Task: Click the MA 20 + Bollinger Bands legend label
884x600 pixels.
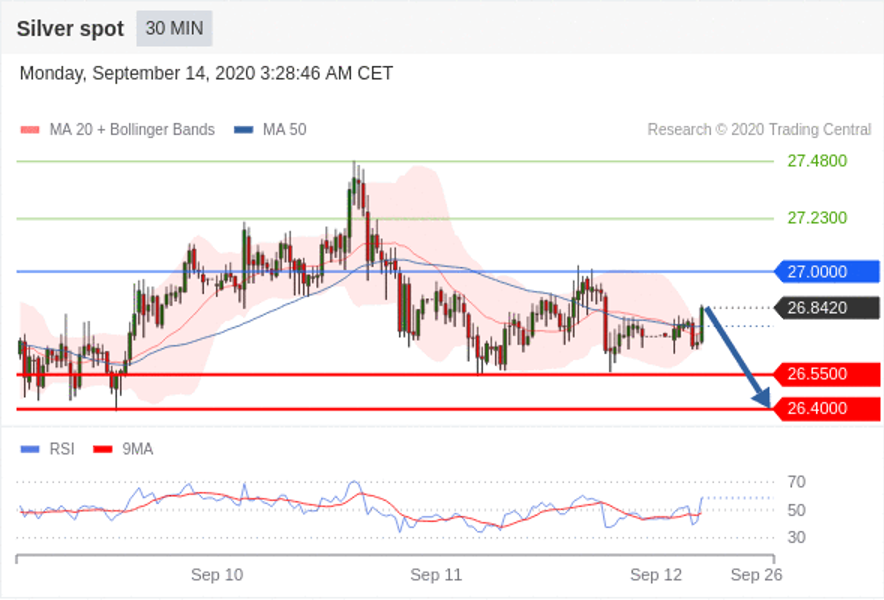Action: click(132, 130)
